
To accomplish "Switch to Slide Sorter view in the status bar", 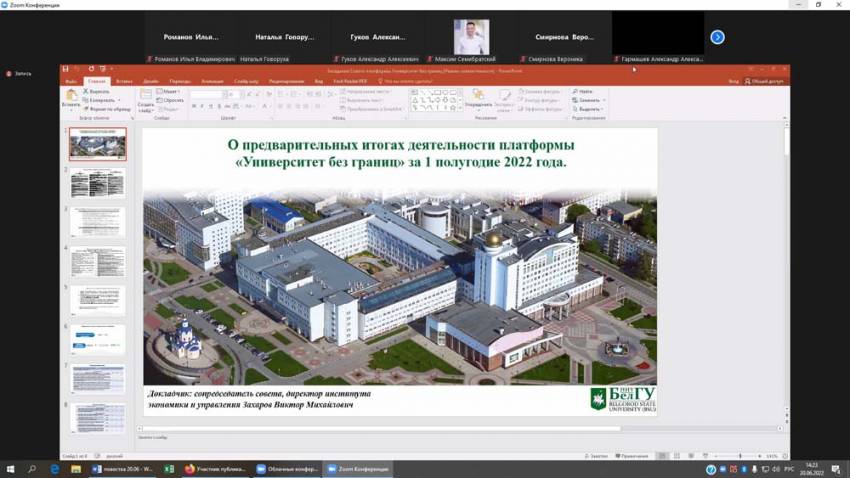I will tap(677, 456).
